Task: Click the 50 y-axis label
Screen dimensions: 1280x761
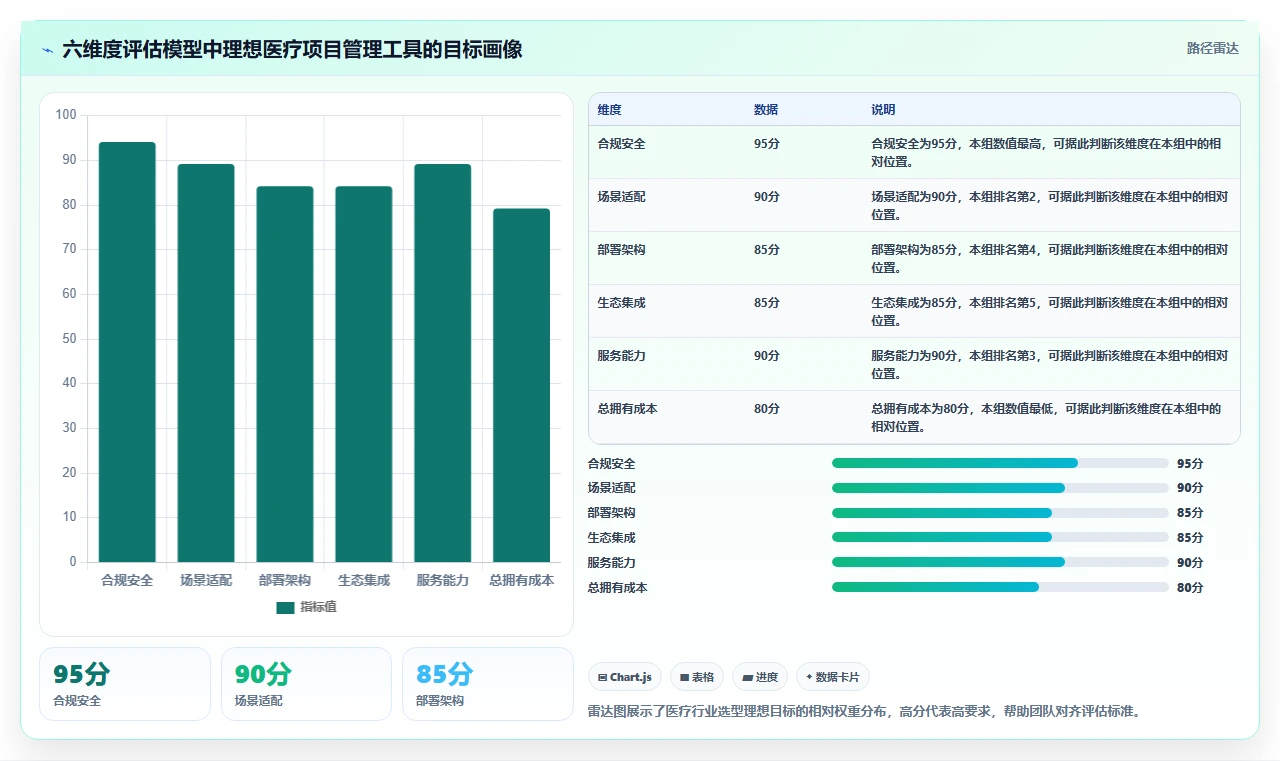Action: pyautogui.click(x=70, y=339)
